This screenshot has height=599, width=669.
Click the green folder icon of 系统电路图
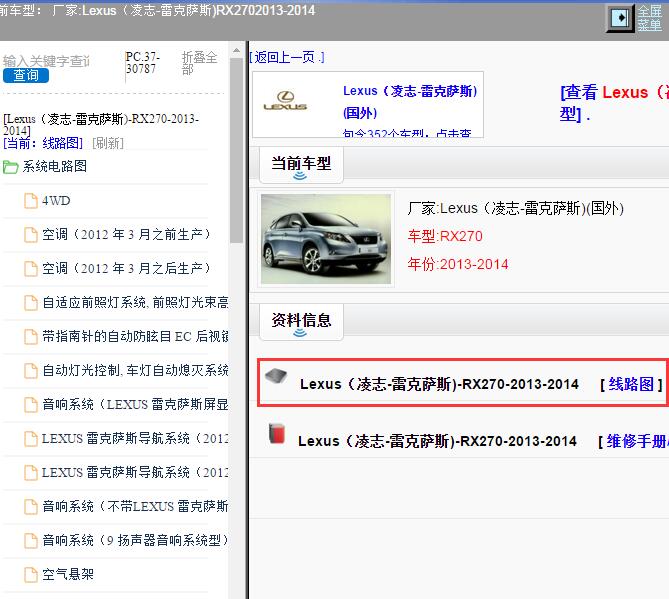pos(10,167)
